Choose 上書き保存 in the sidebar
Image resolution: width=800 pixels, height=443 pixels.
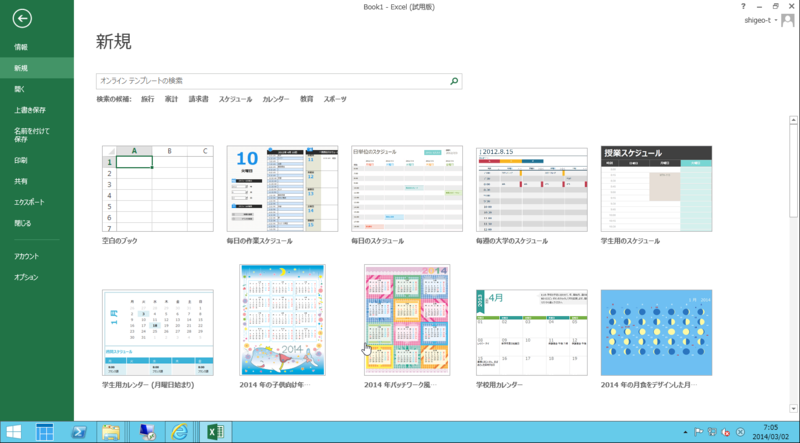[x=37, y=110]
